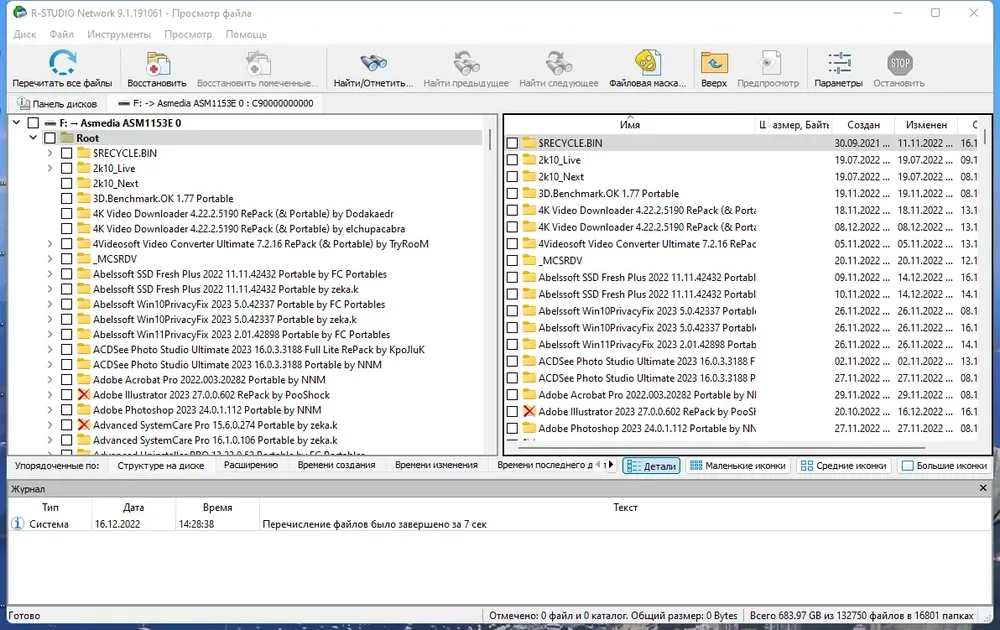
Task: Collapse the F: Asmedia ASM1153E drive node
Action: click(17, 122)
